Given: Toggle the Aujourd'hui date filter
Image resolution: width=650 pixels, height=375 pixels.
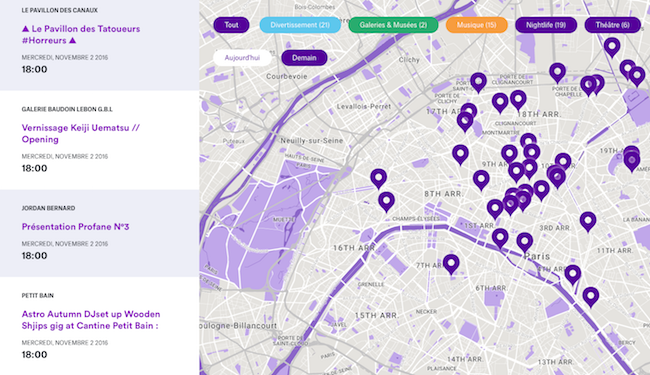Looking at the screenshot, I should (243, 58).
